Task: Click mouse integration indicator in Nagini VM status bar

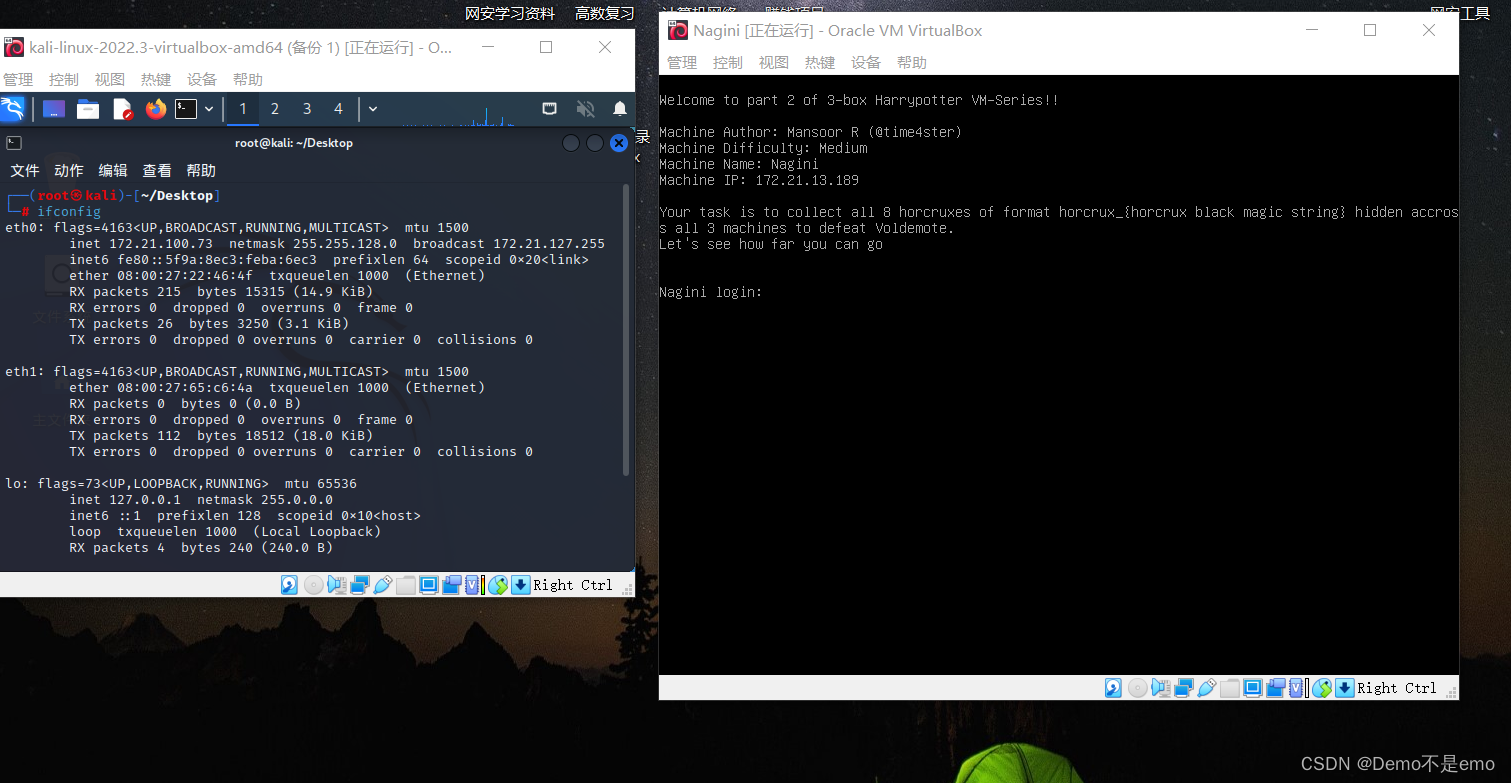Action: [x=1322, y=688]
